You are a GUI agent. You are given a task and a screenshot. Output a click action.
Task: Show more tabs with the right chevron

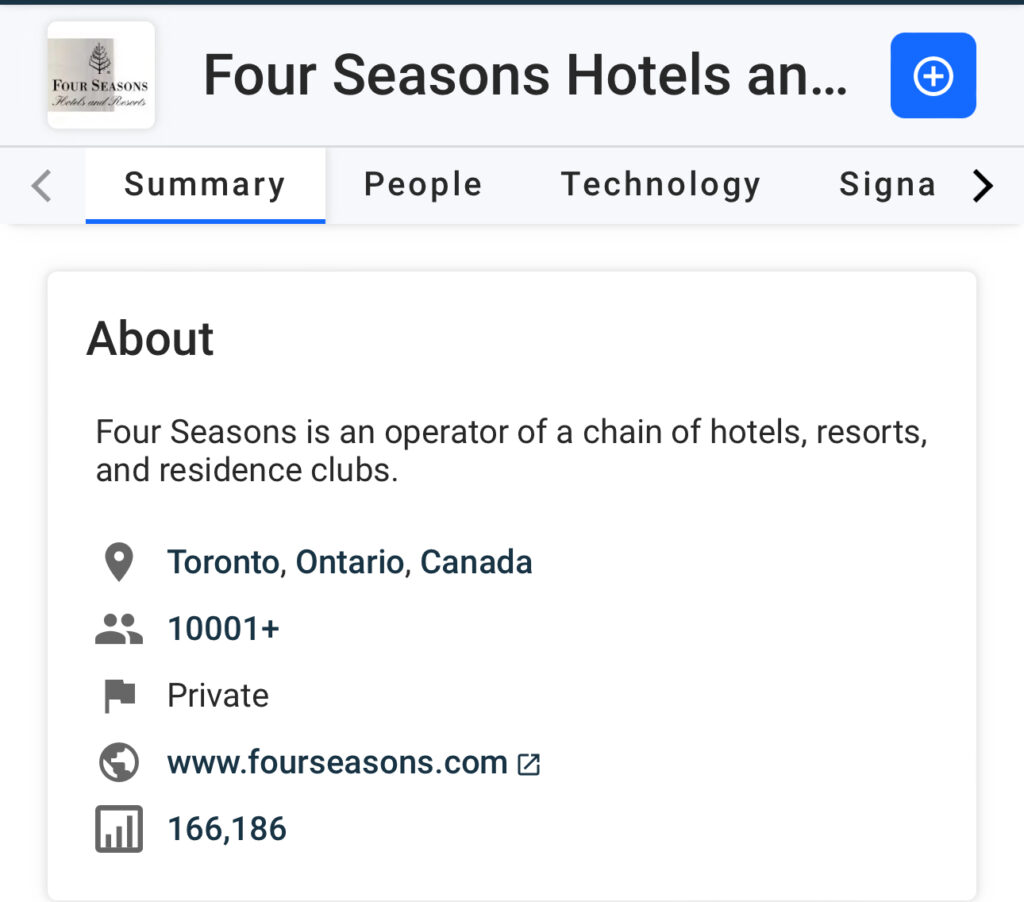pyautogui.click(x=982, y=186)
